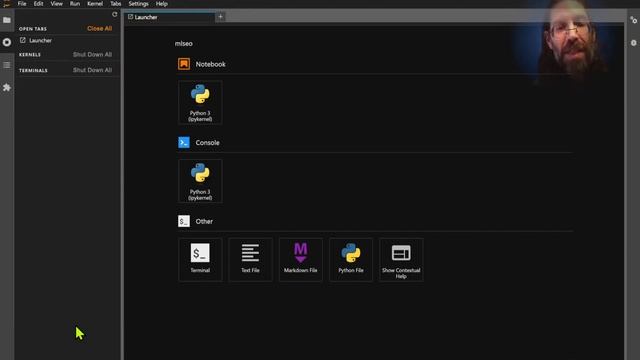Screen dimensions: 640x360
Task: Click the Terminals section header
Action: [x=33, y=71]
